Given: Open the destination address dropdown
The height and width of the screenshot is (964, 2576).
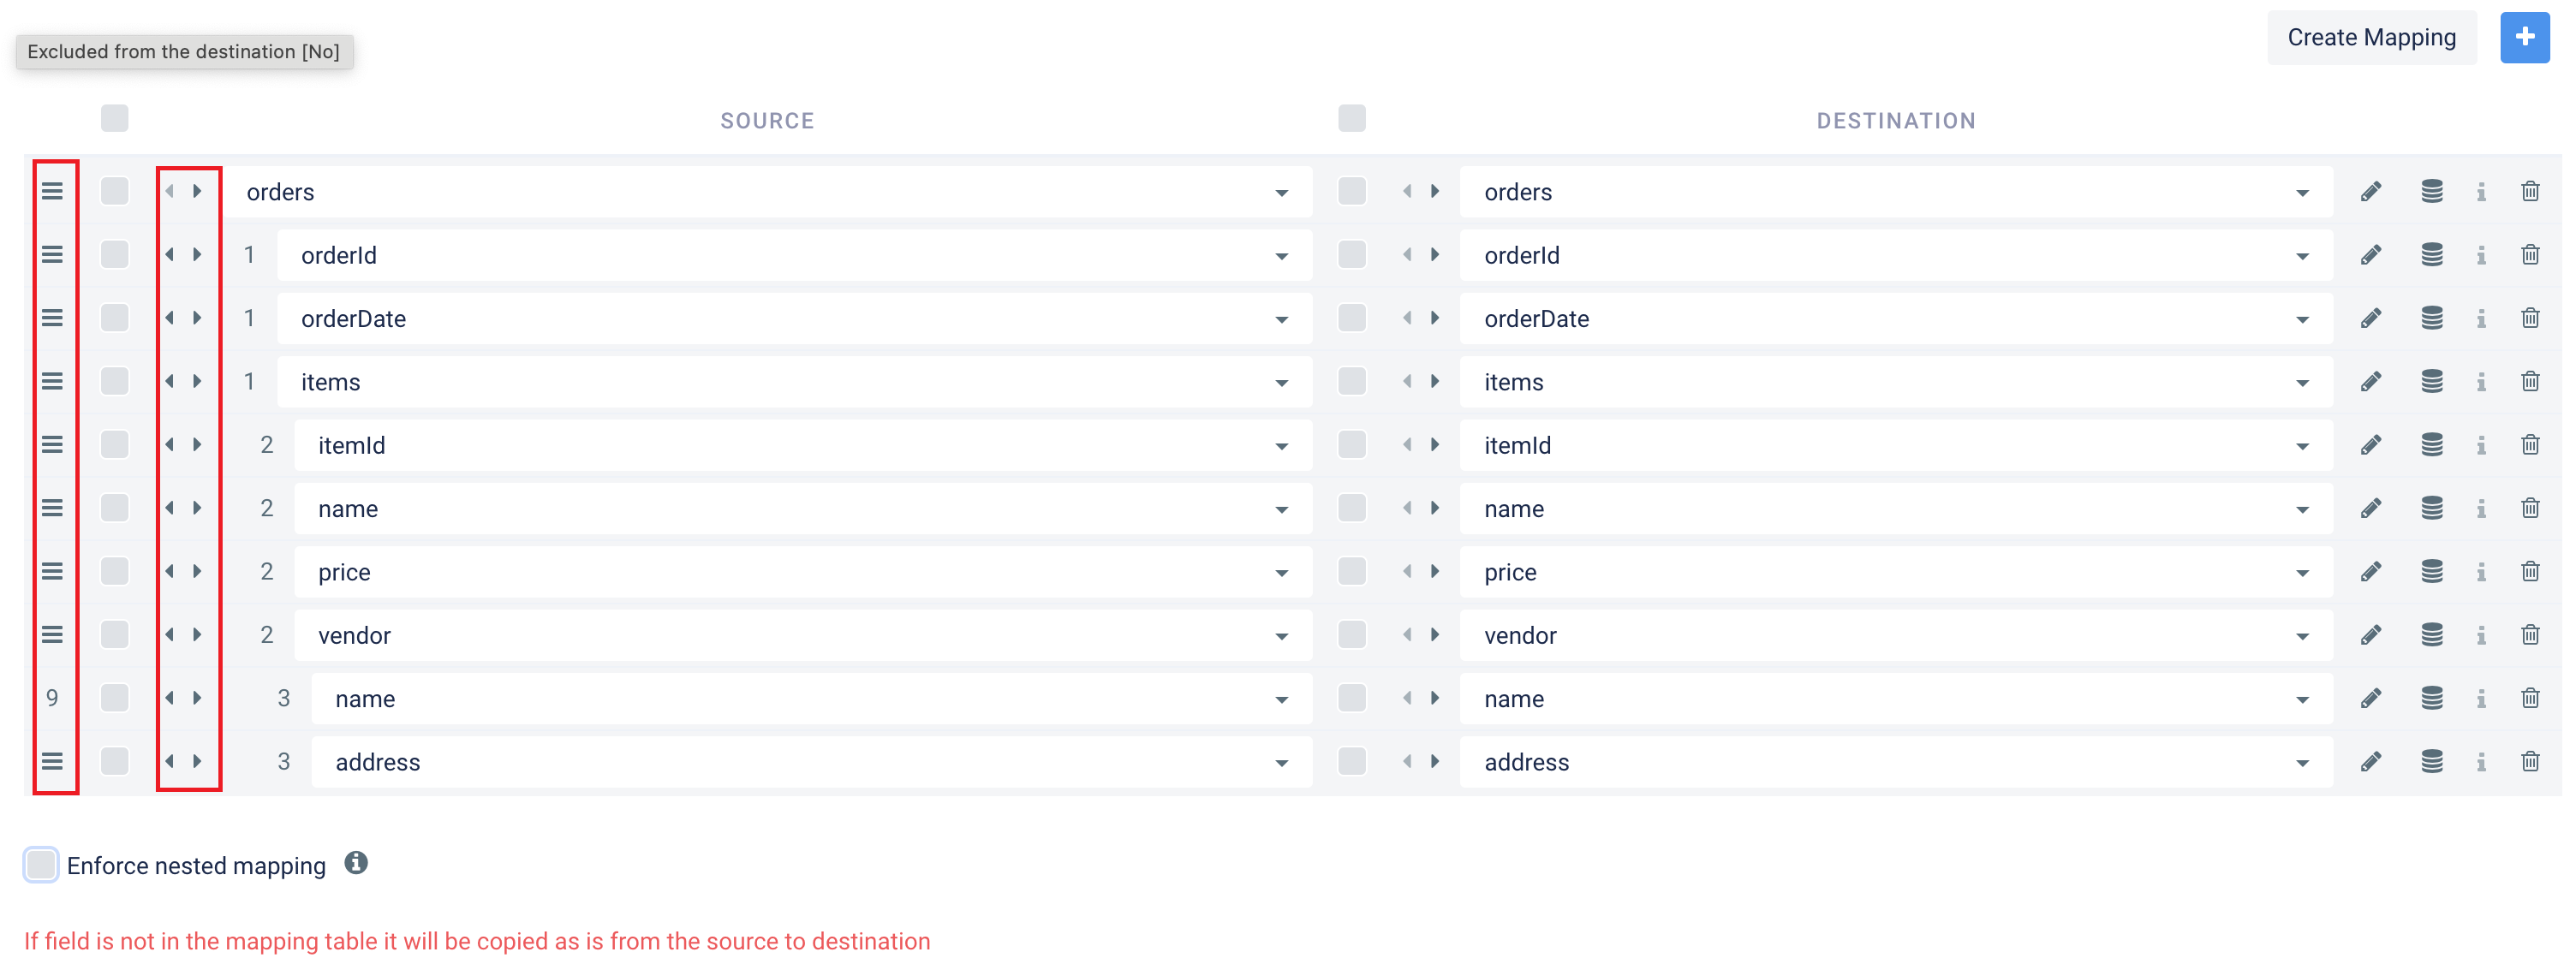Looking at the screenshot, I should click(2302, 763).
